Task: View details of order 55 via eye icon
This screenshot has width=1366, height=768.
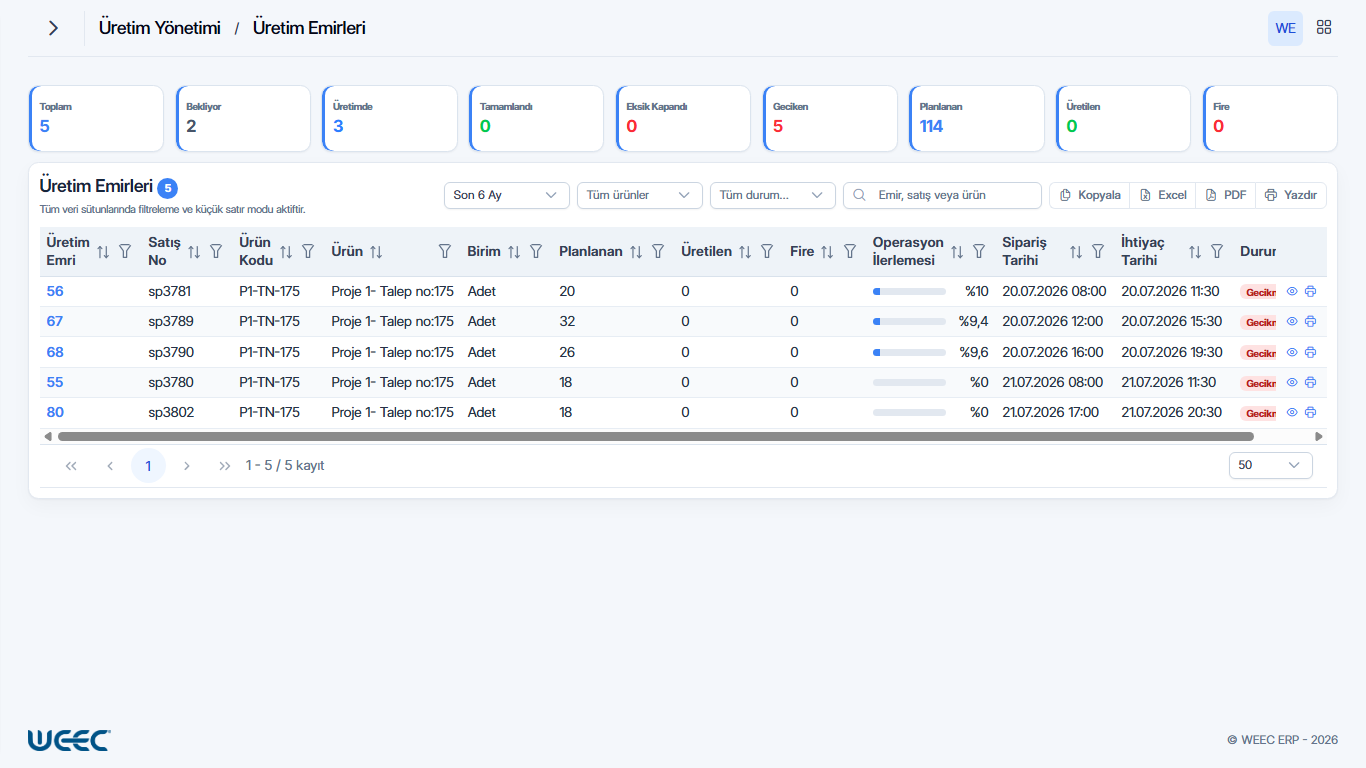Action: pyautogui.click(x=1292, y=382)
